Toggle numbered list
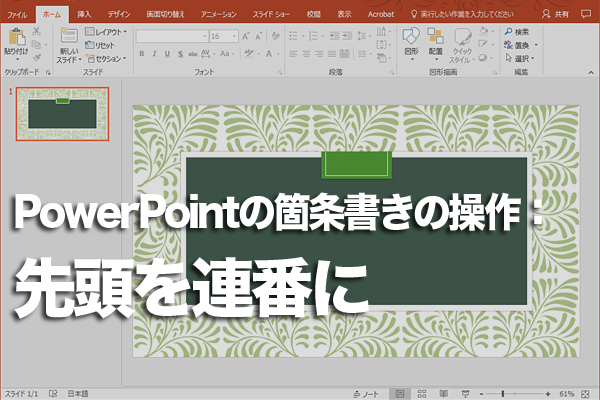 click(x=313, y=36)
